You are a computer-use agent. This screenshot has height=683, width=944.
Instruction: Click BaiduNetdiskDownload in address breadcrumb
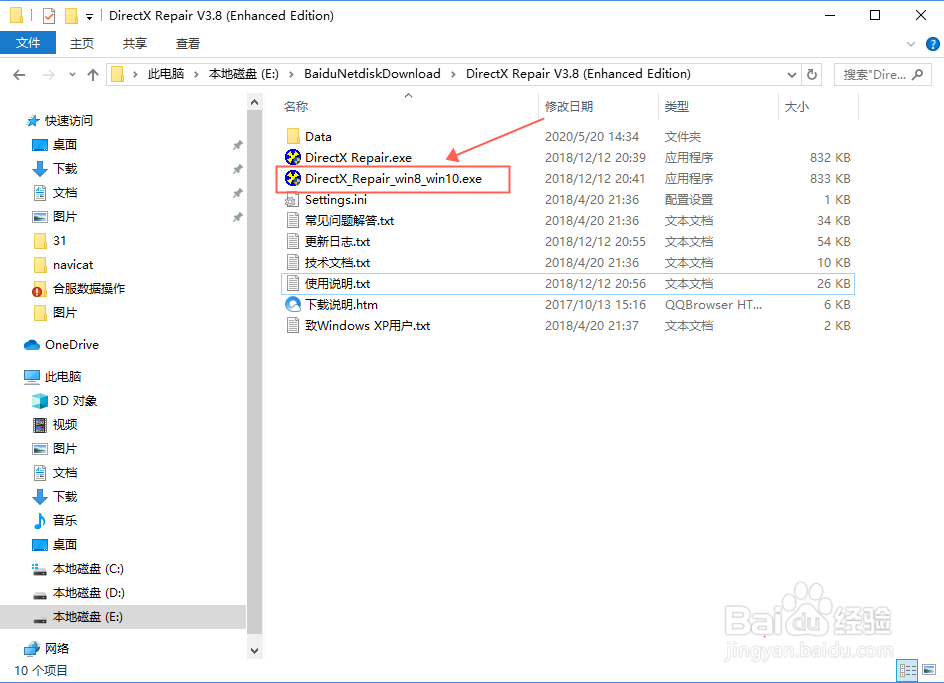[x=372, y=74]
